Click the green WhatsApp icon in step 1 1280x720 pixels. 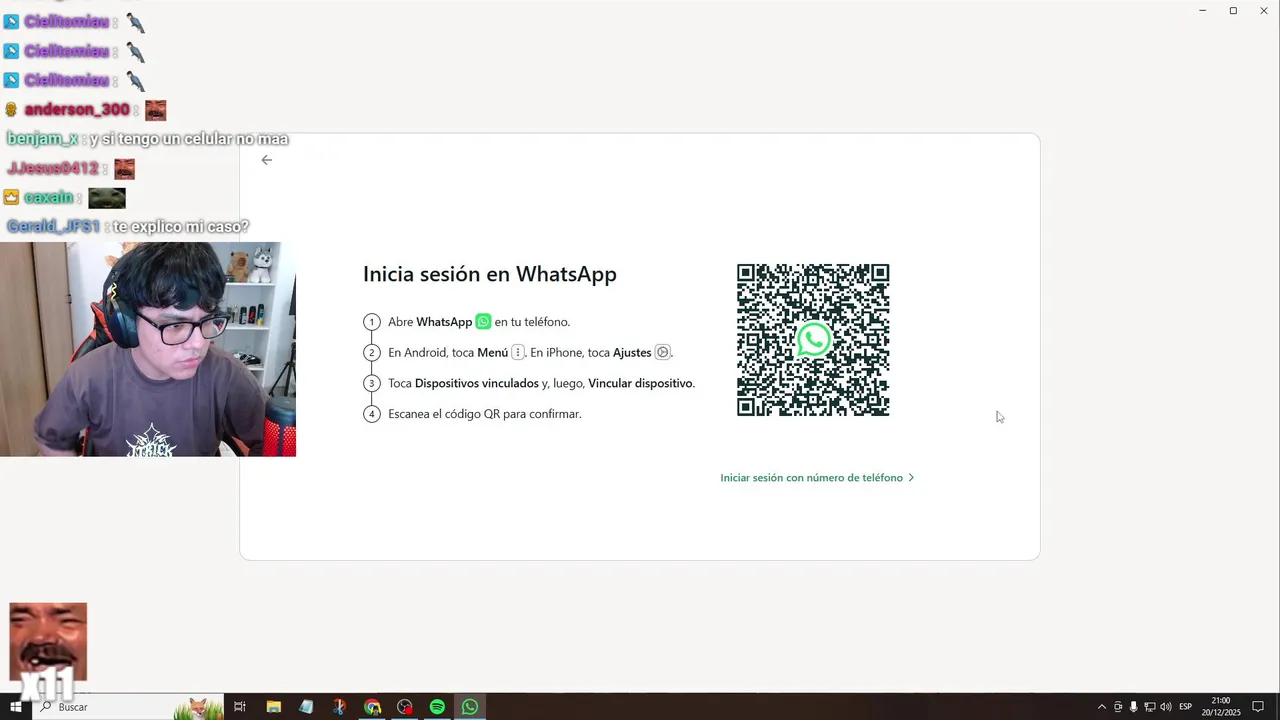point(483,322)
